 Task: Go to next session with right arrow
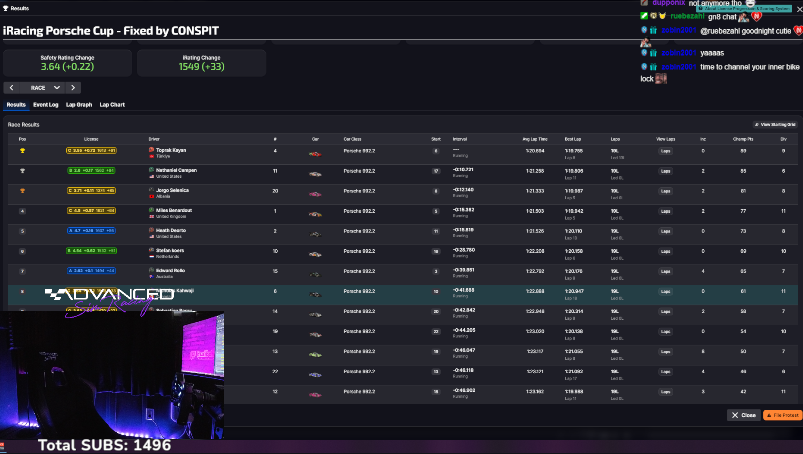(73, 88)
